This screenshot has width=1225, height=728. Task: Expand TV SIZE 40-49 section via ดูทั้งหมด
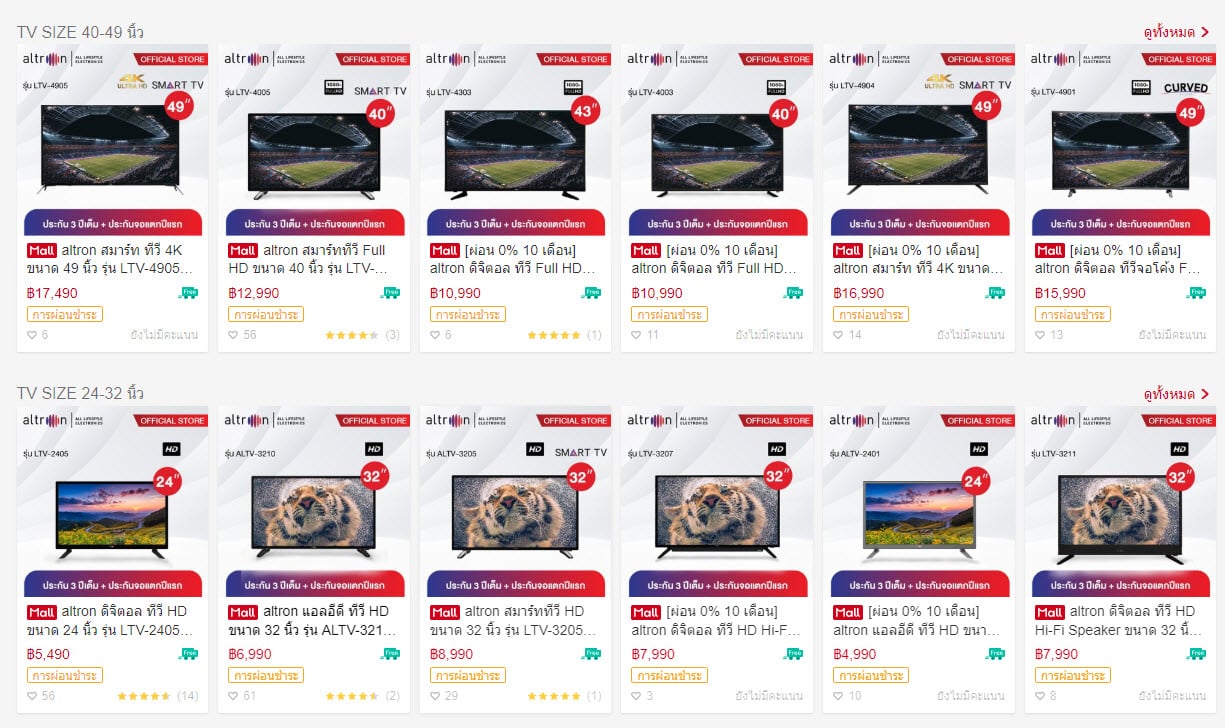point(1176,32)
